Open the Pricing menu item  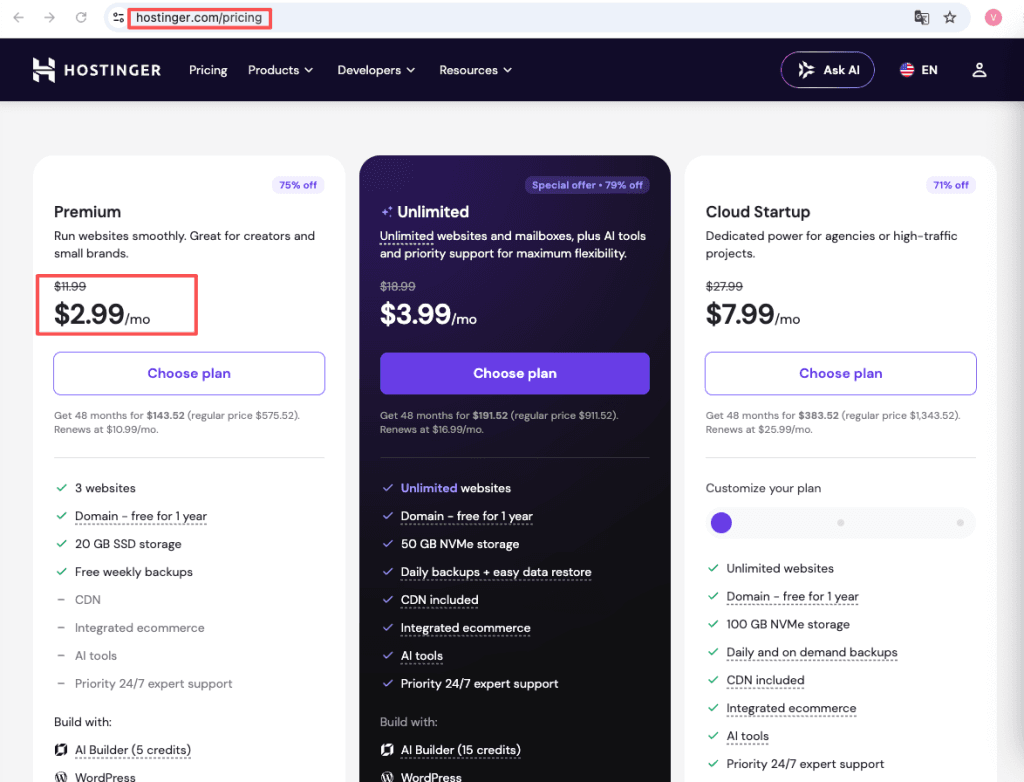coord(208,70)
